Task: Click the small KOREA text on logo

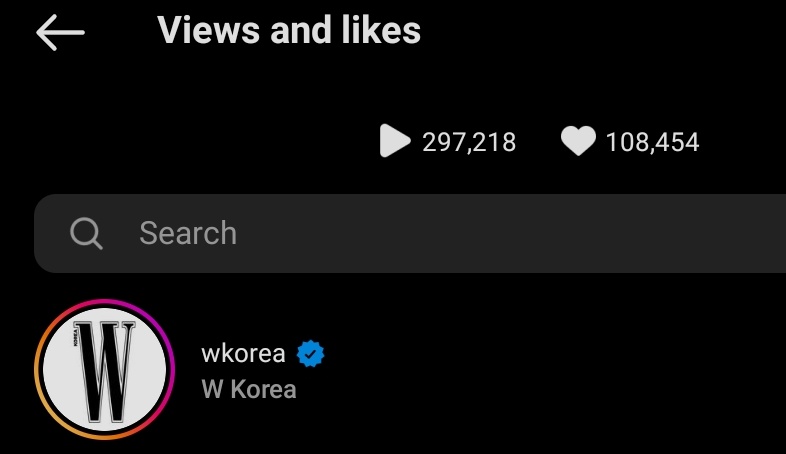Action: [x=76, y=337]
